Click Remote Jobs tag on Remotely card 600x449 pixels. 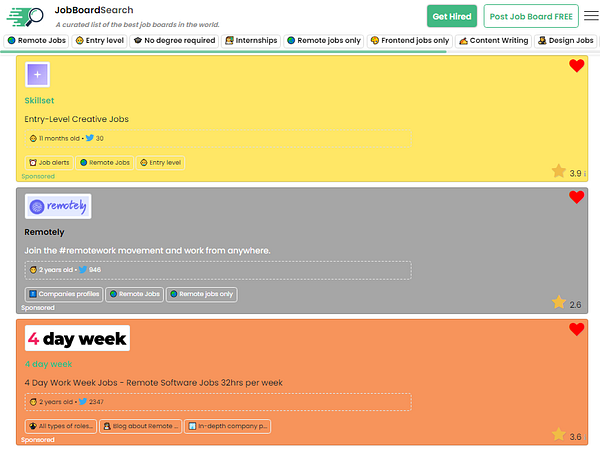134,294
